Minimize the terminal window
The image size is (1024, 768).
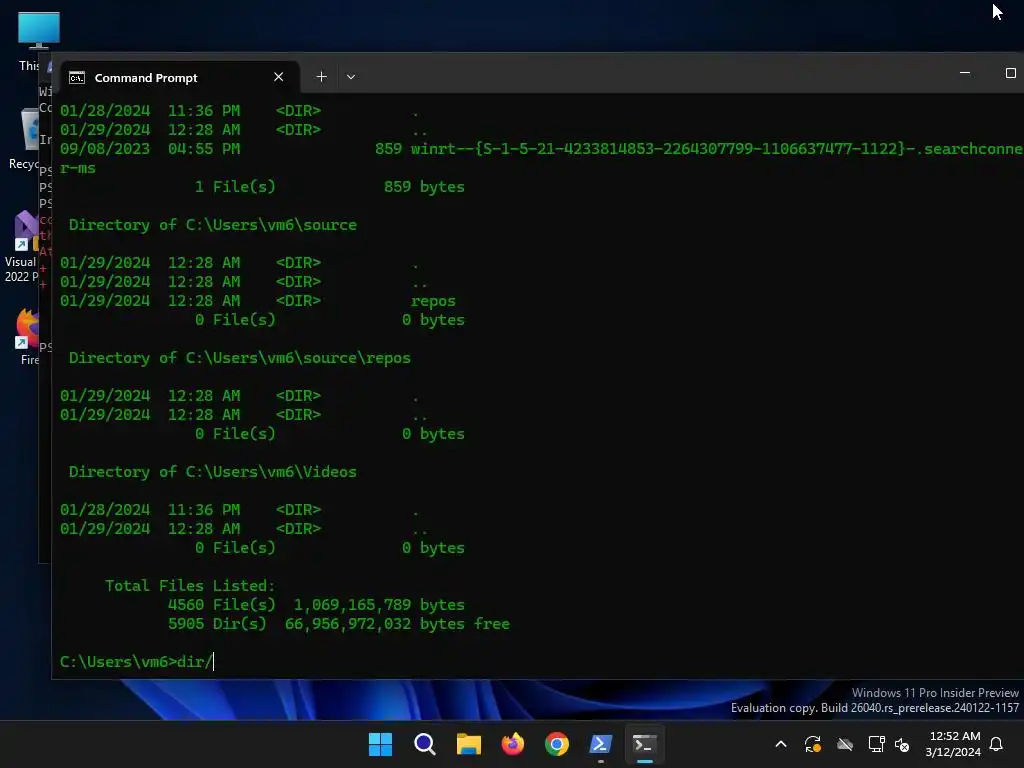965,73
